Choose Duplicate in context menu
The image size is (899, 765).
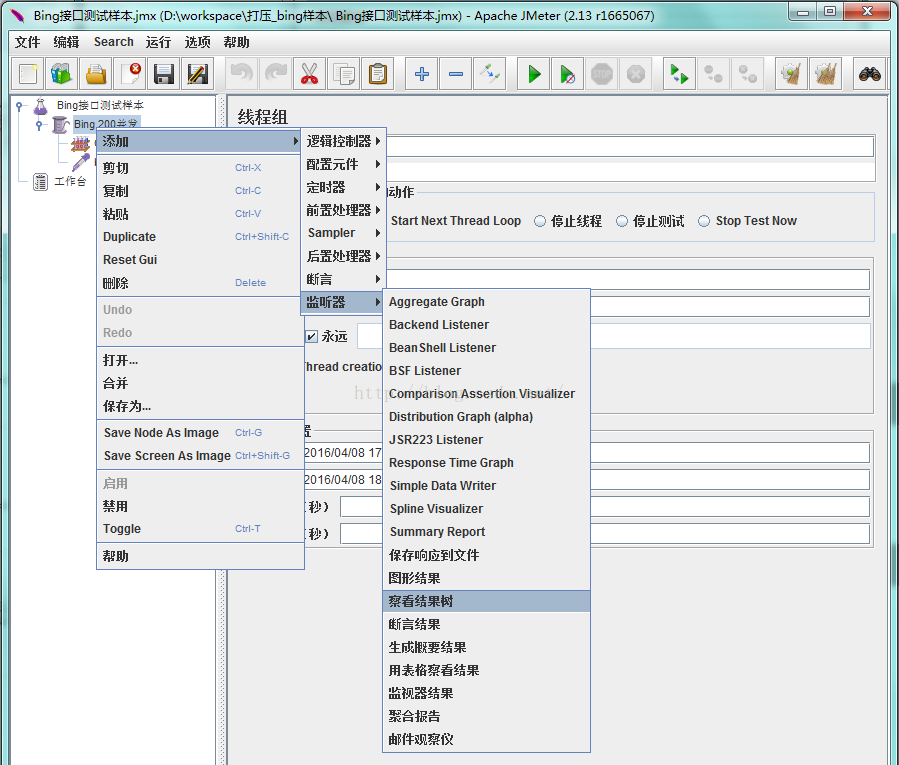click(200, 237)
